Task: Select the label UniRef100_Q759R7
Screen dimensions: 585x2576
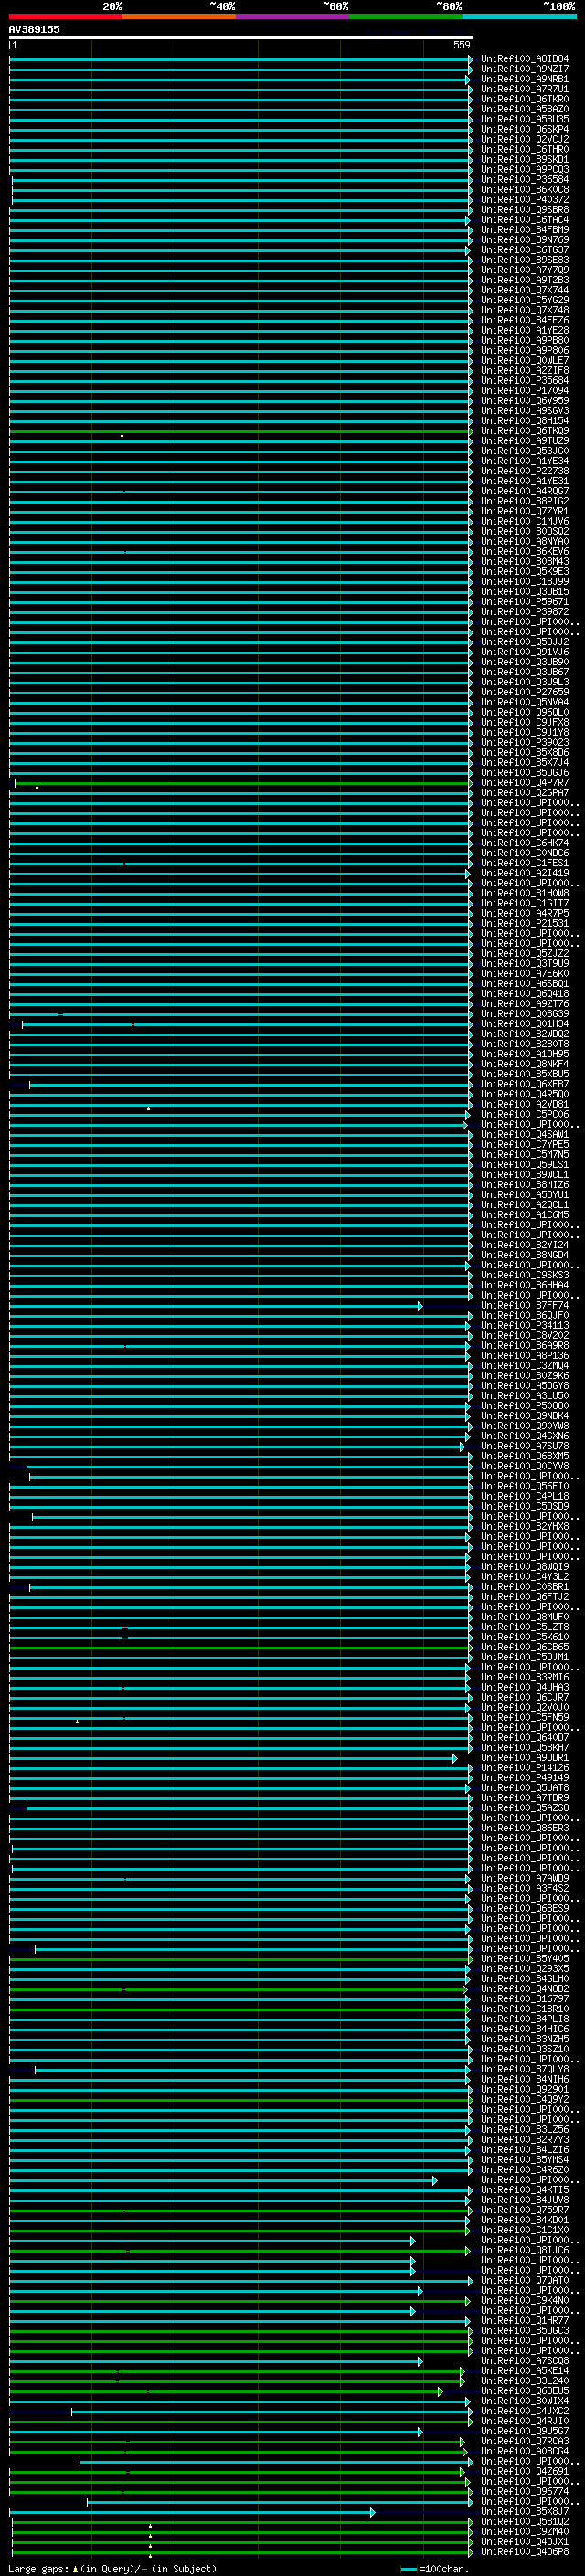Action: click(525, 2211)
